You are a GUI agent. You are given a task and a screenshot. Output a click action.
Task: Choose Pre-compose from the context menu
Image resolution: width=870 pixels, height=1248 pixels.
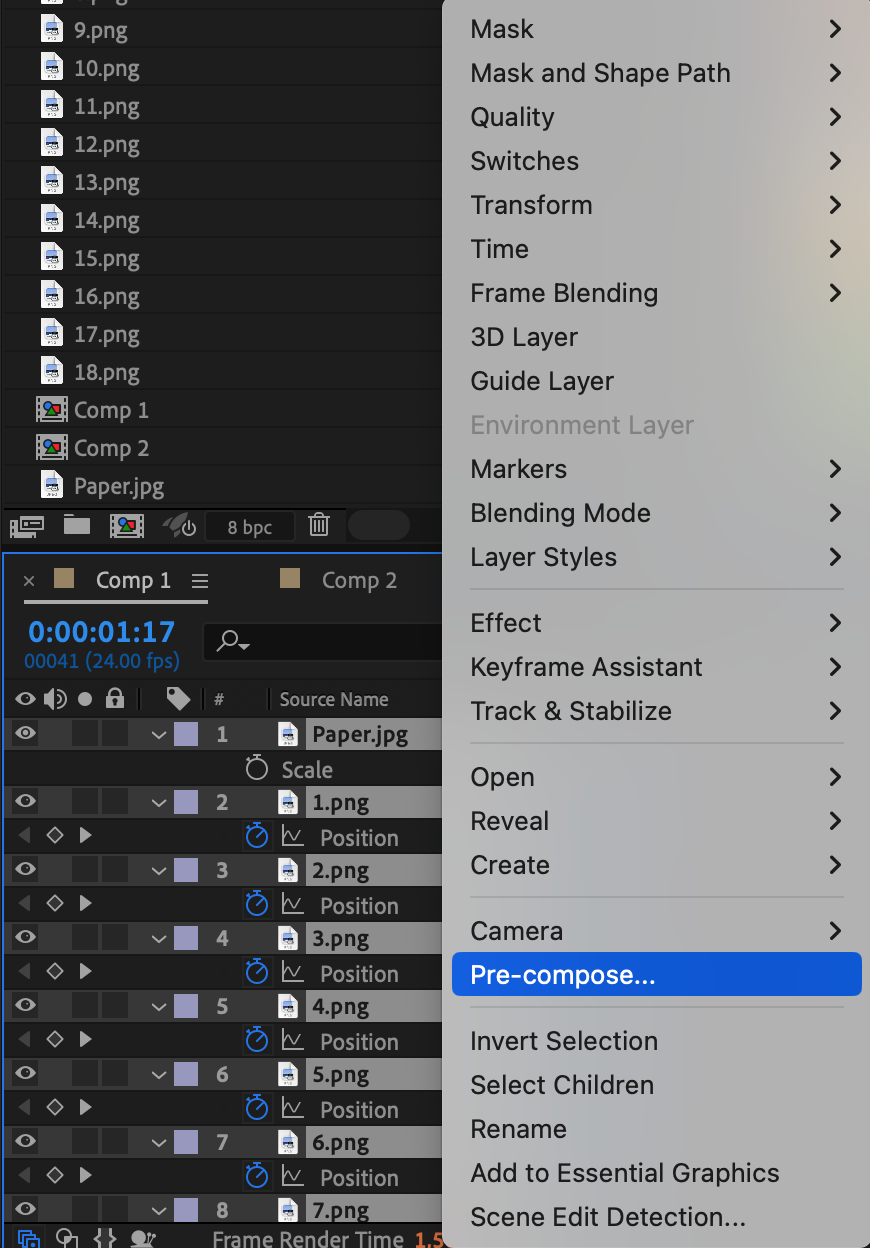tap(656, 974)
